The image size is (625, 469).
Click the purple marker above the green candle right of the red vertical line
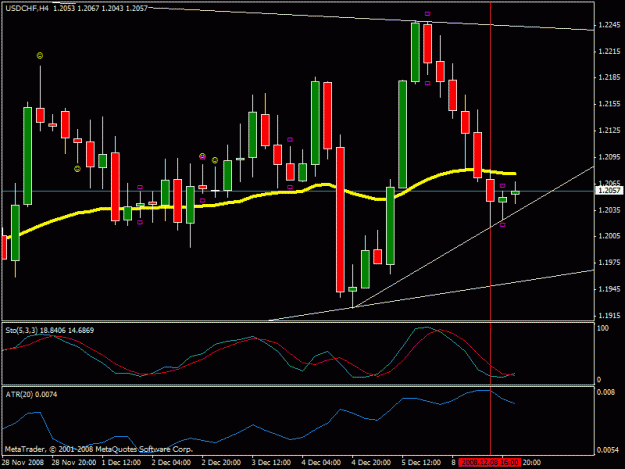[x=503, y=186]
